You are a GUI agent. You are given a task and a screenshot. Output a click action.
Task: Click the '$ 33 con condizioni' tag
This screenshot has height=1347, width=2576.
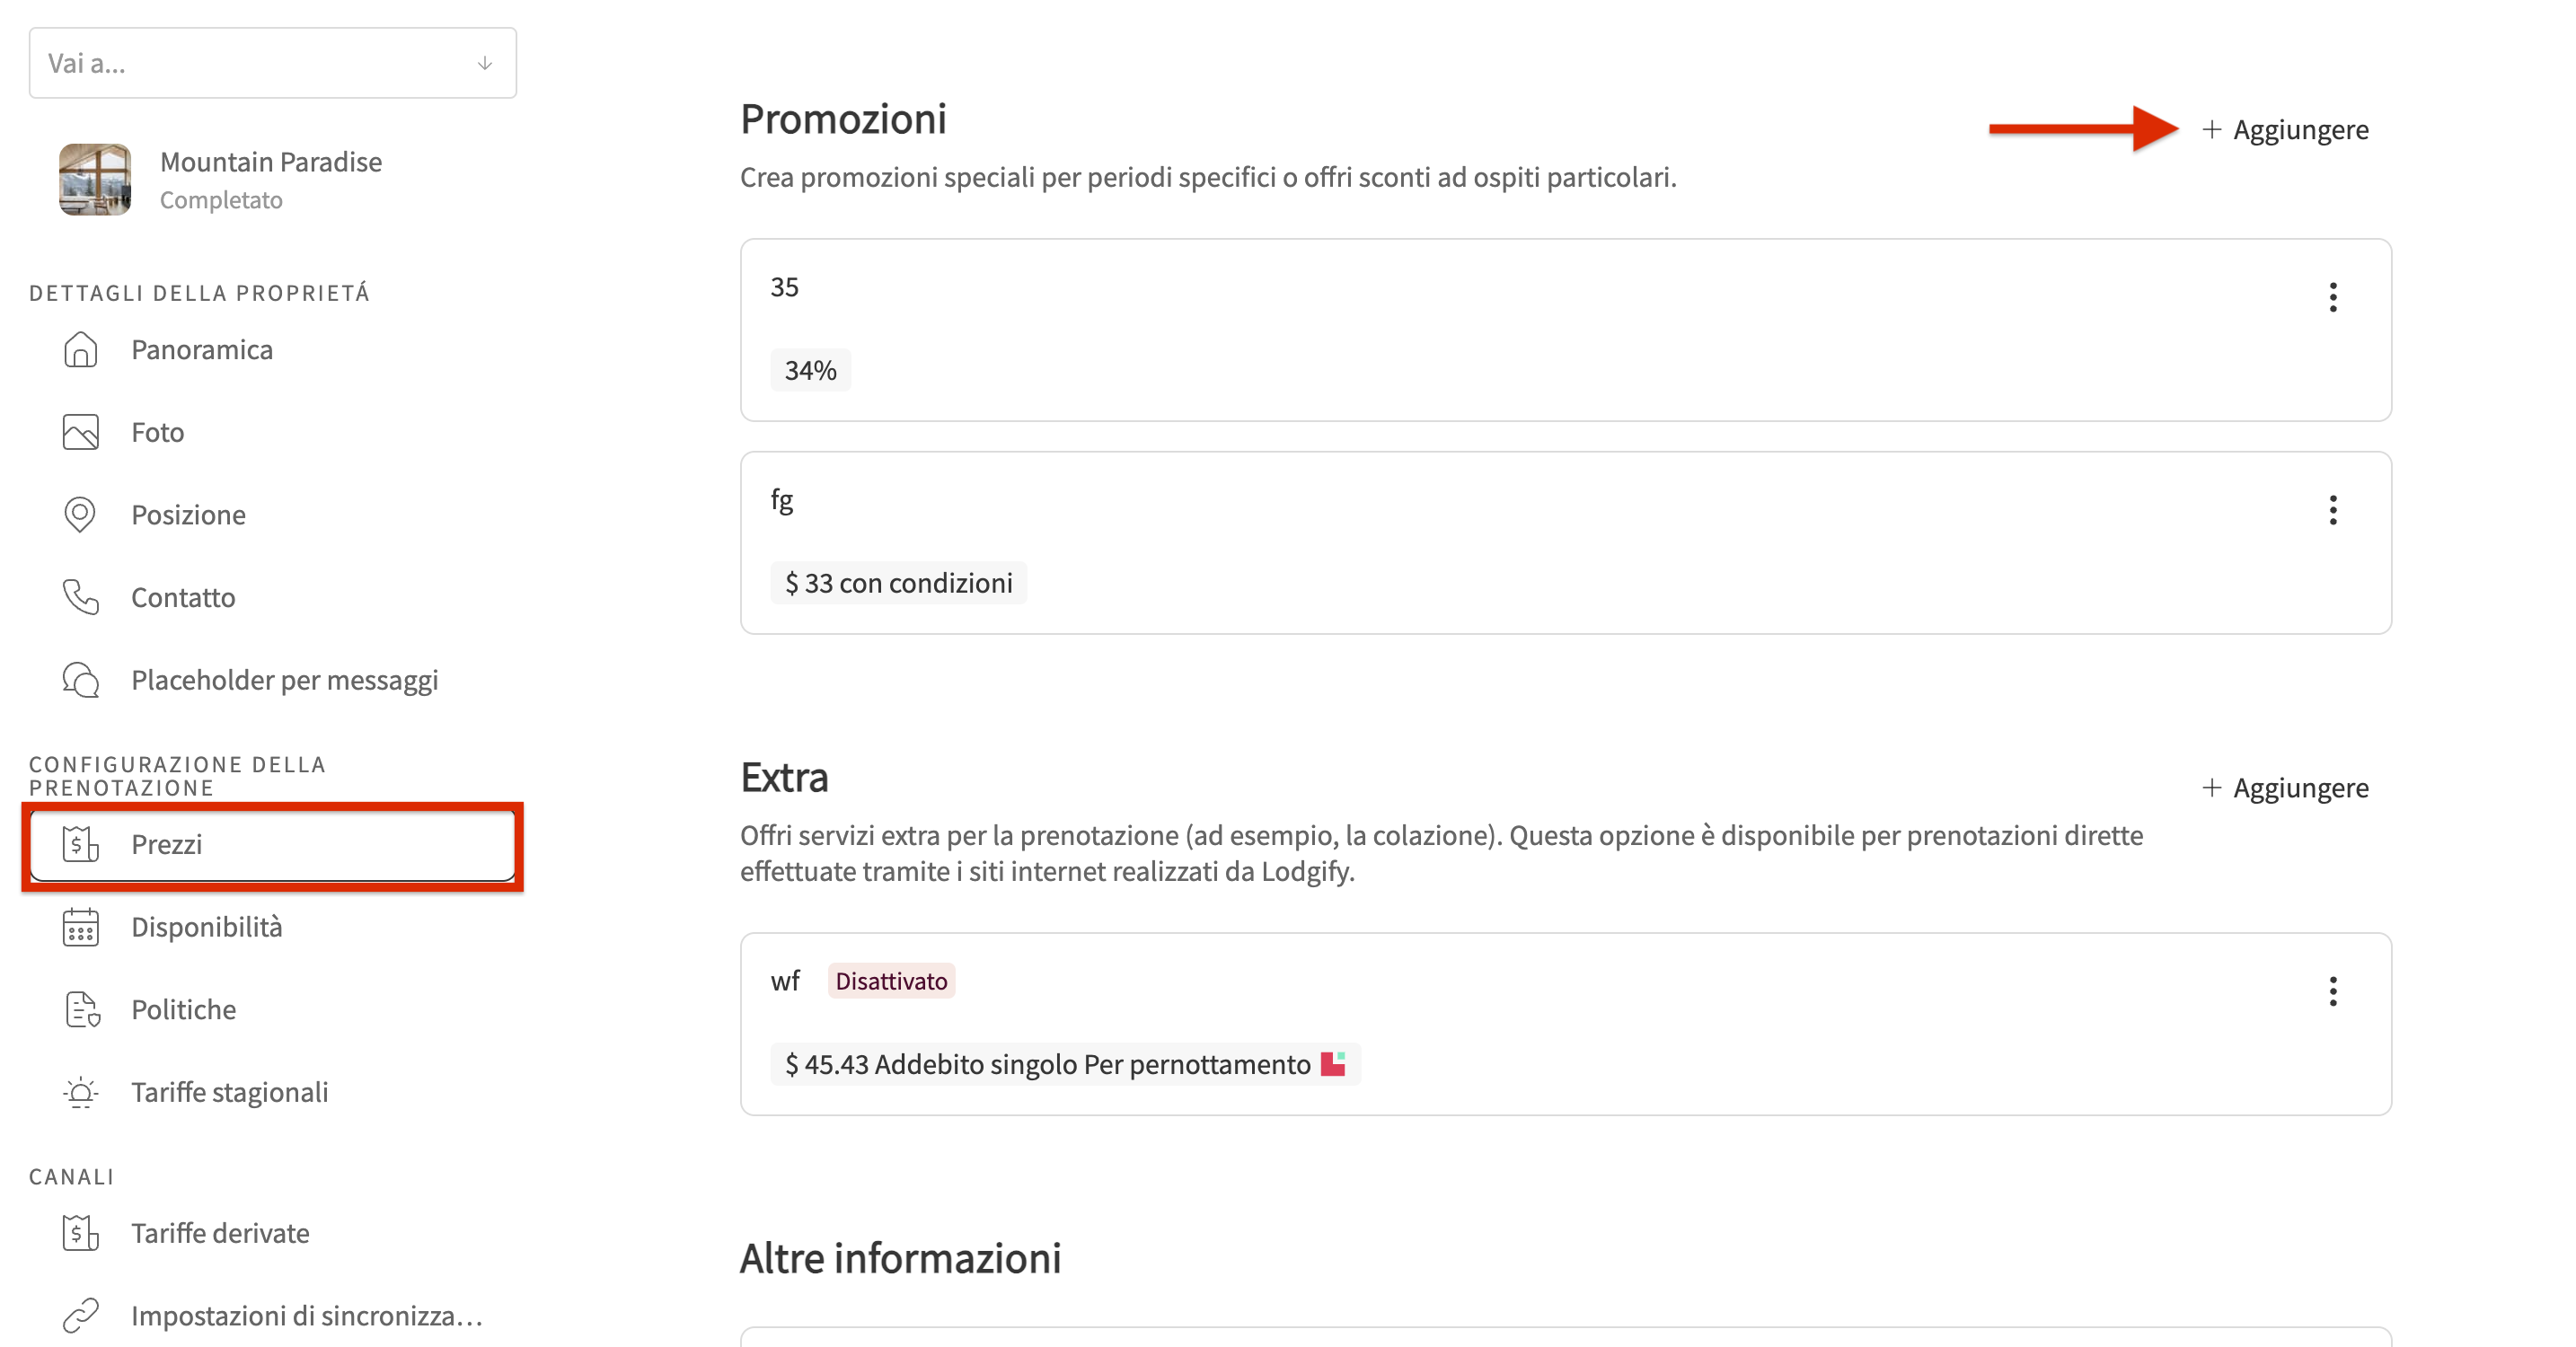(898, 583)
